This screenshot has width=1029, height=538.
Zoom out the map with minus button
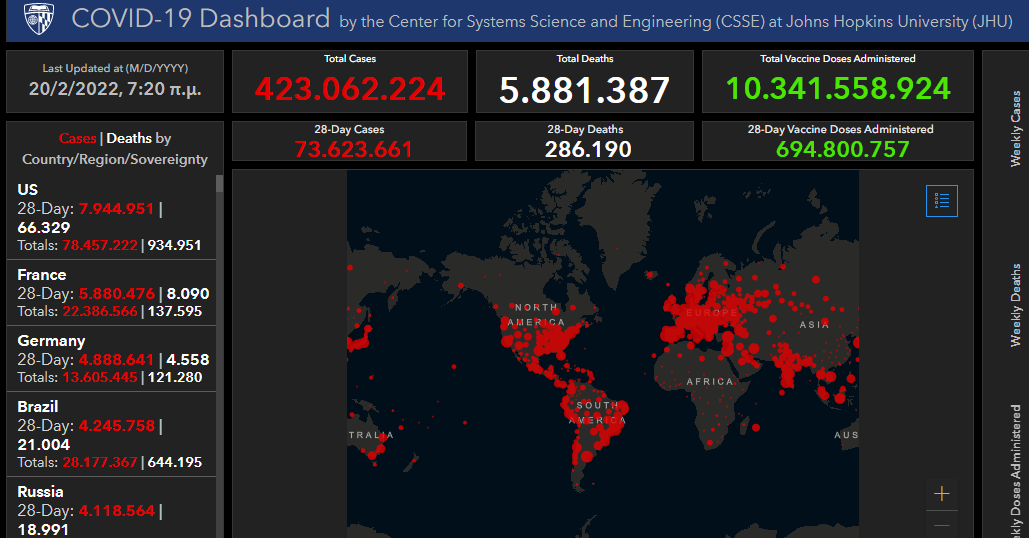click(x=941, y=525)
